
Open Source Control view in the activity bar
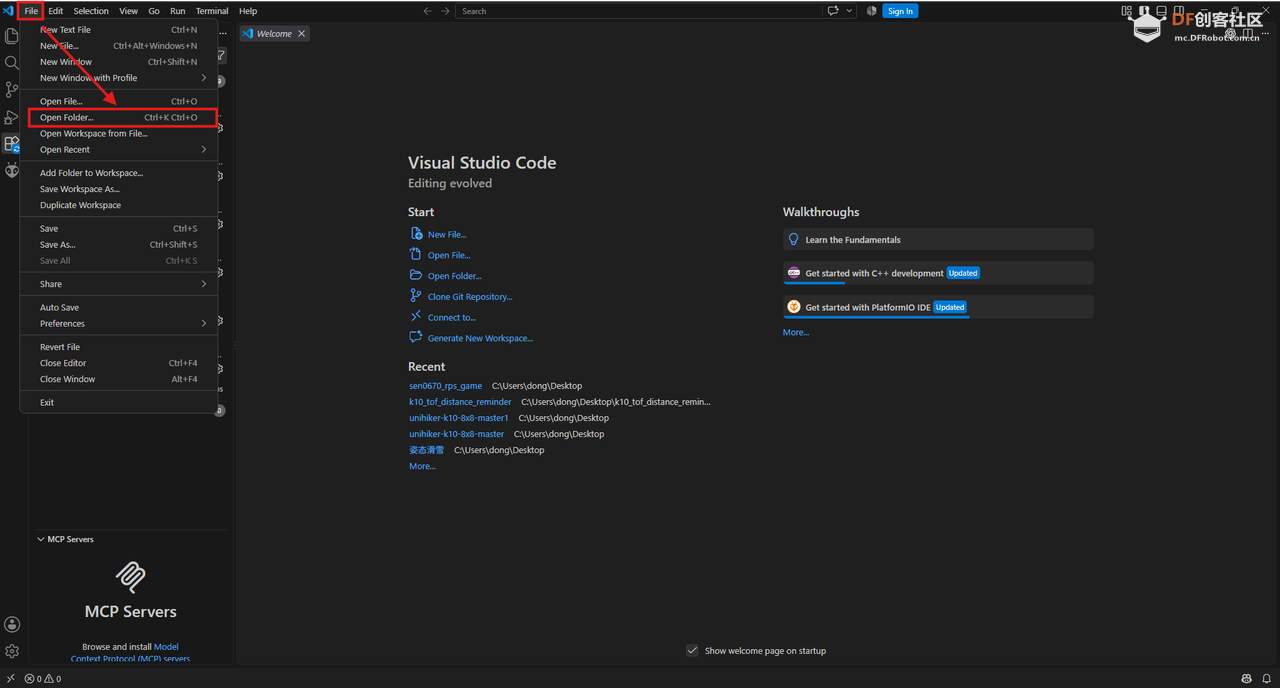tap(12, 90)
